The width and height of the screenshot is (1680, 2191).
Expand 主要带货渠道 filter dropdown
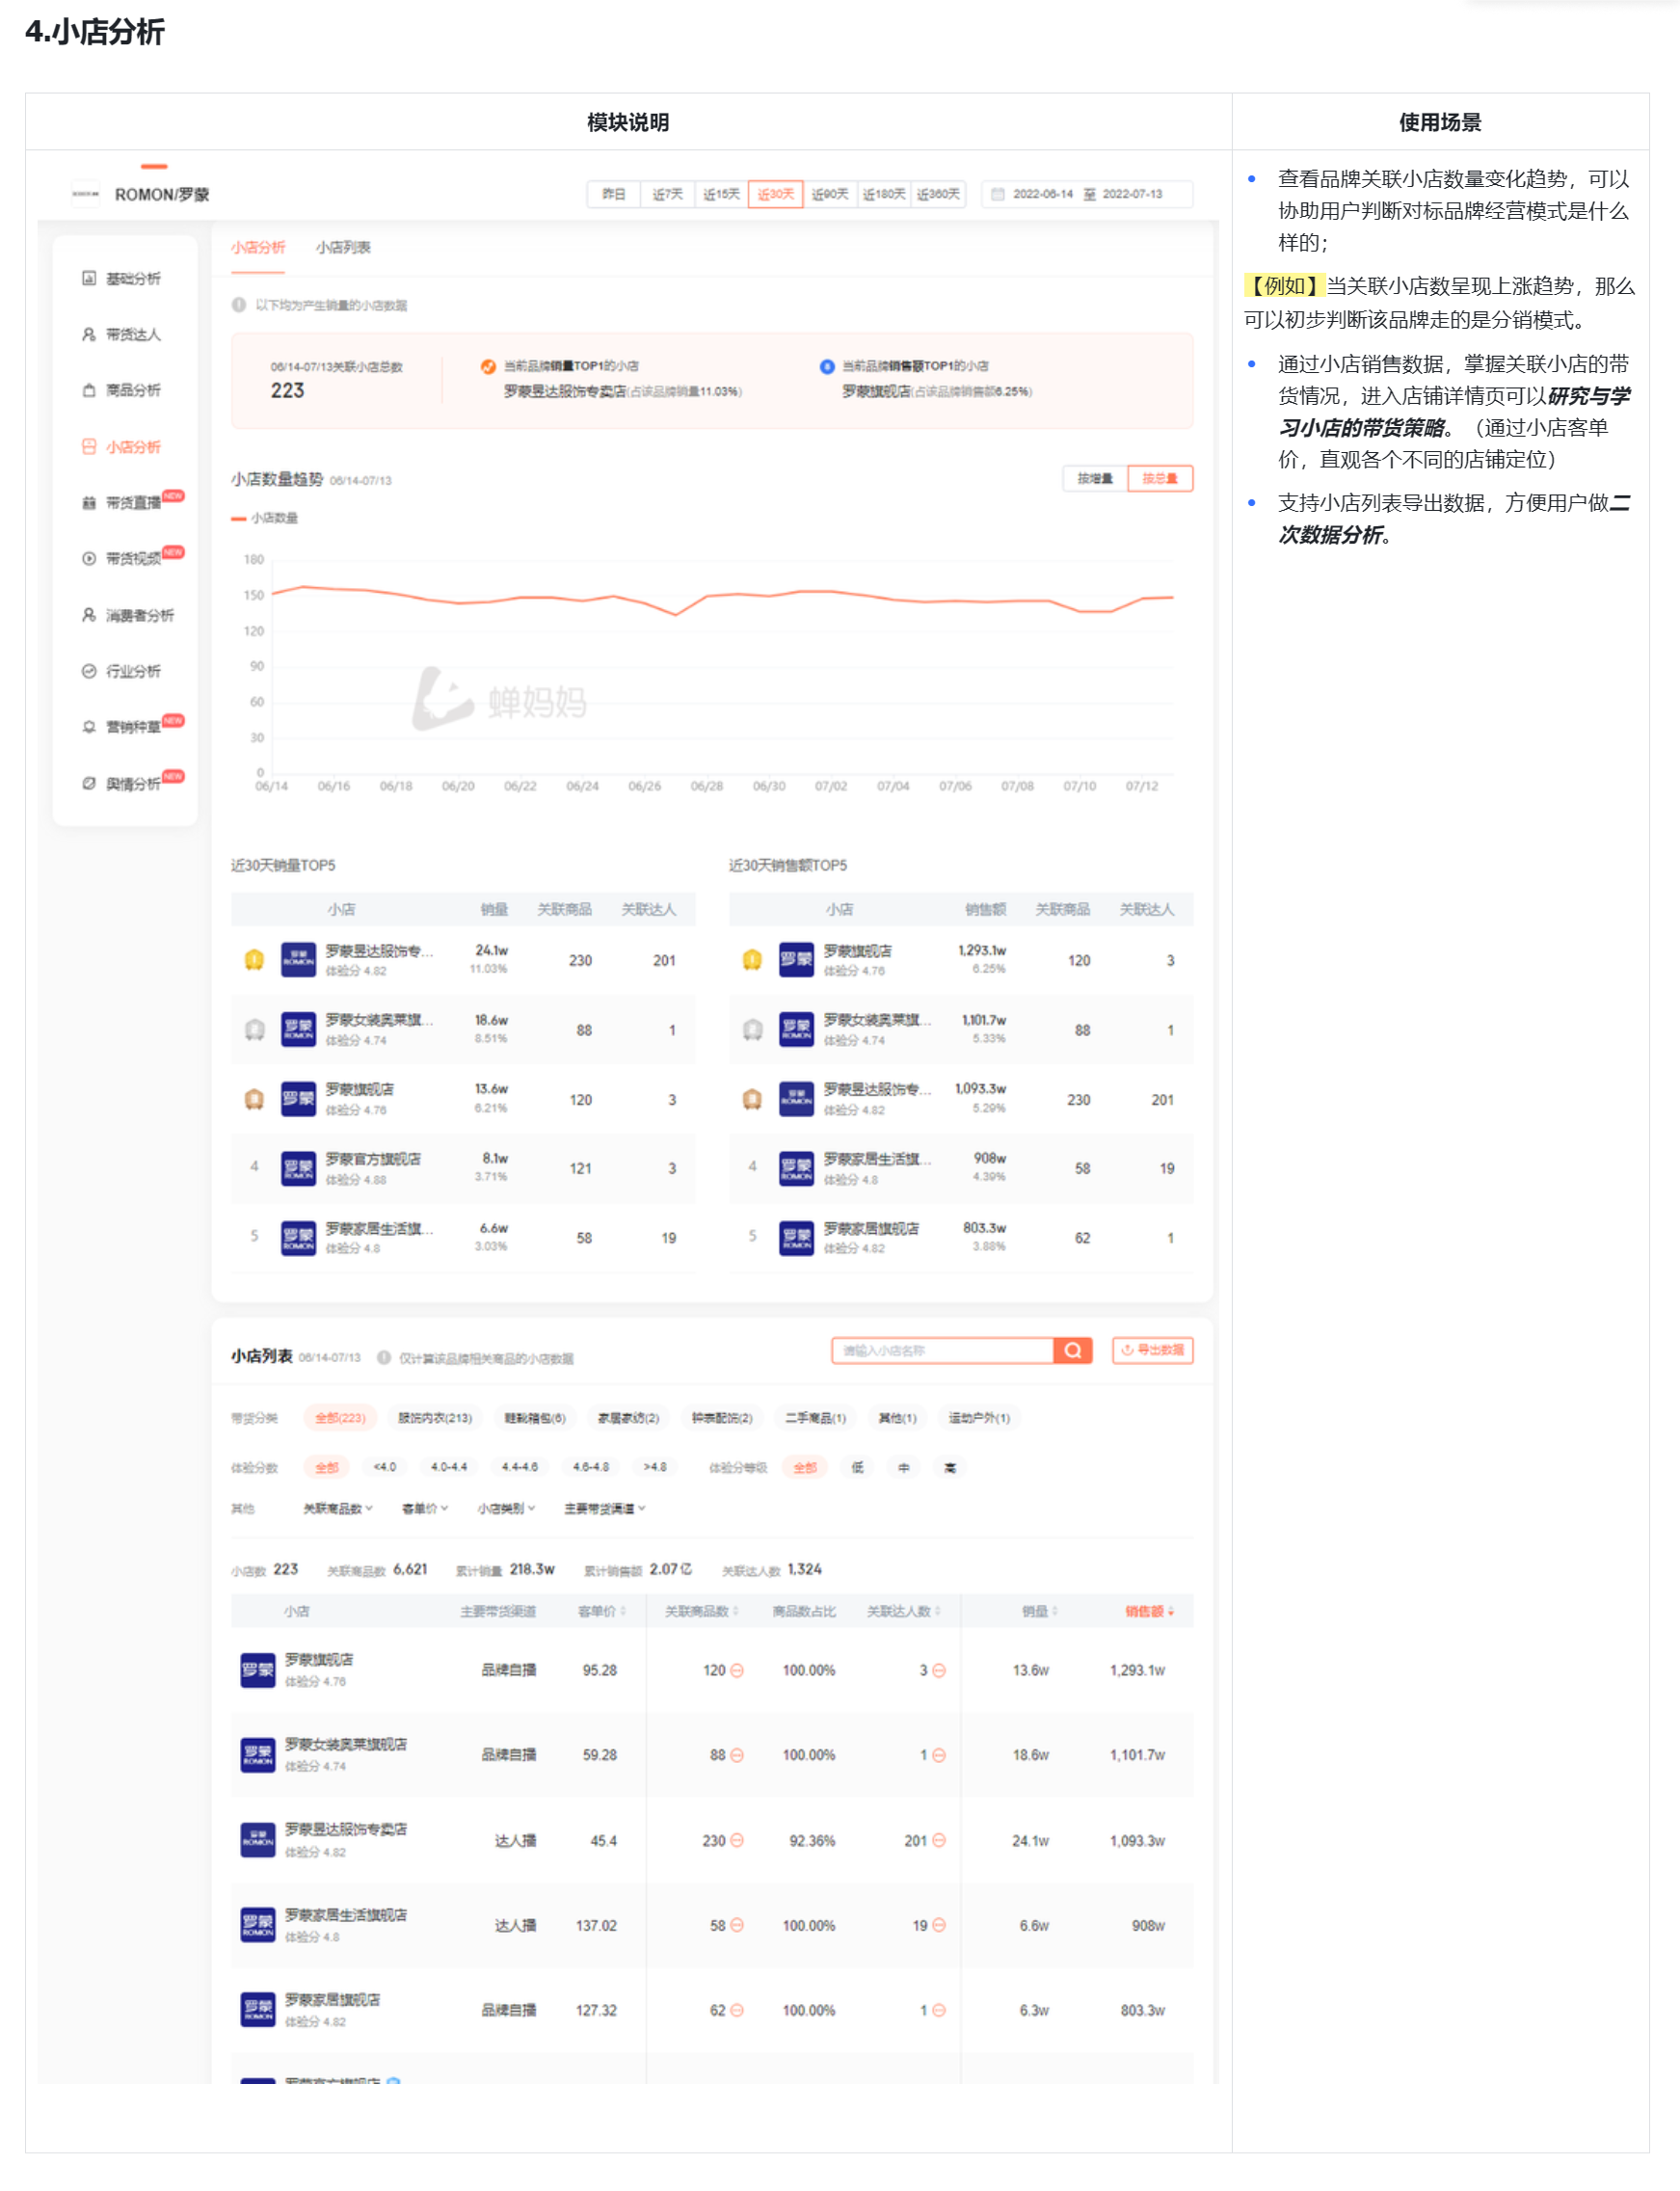click(x=605, y=1508)
